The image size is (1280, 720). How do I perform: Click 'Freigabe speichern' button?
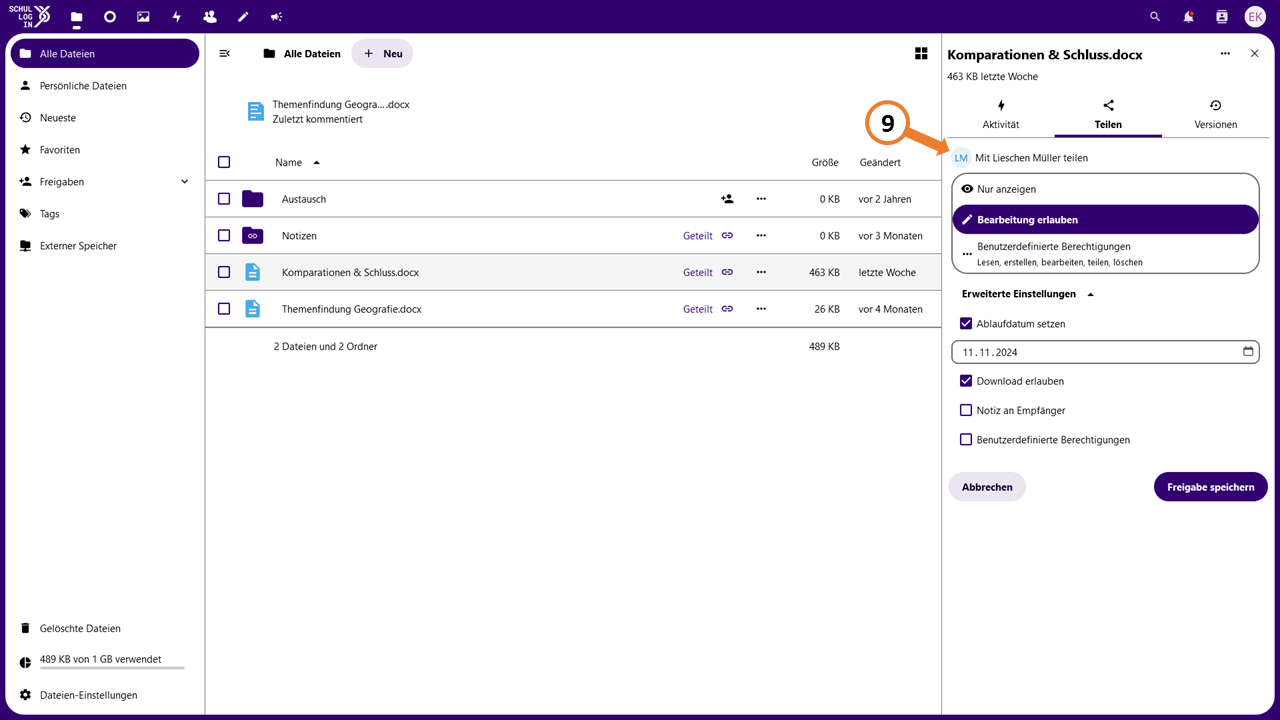1210,487
